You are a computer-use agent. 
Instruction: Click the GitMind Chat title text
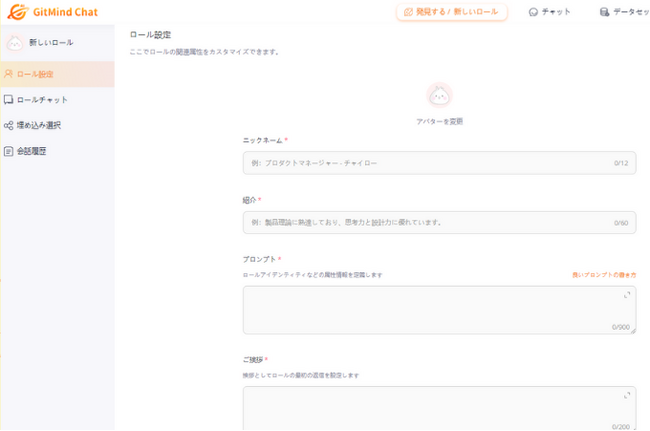point(65,12)
